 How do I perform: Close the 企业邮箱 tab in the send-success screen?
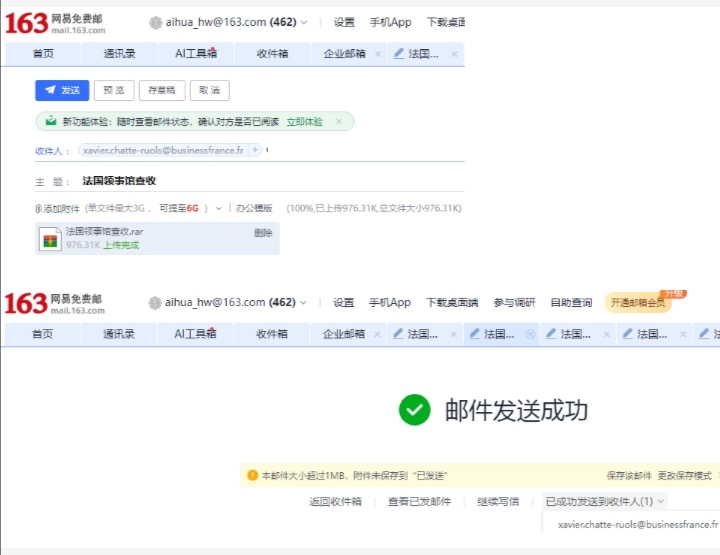point(377,334)
